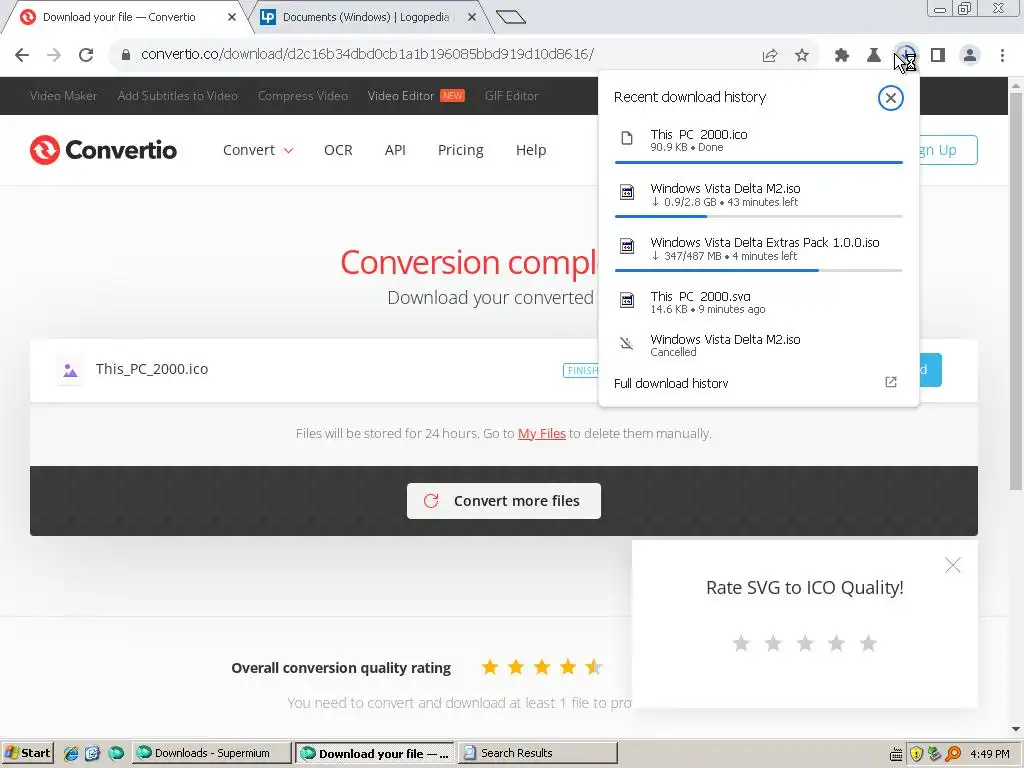Screen dimensions: 1024x768
Task: Launch Internet Explorer from quick launch
Action: pos(71,753)
